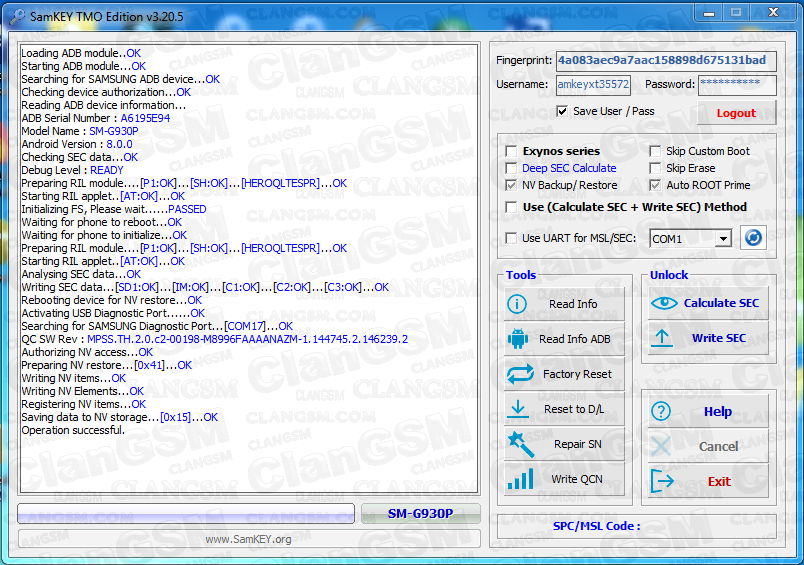Viewport: 804px width, 565px height.
Task: Click the 'Operation successful.' log line
Action: 73,430
